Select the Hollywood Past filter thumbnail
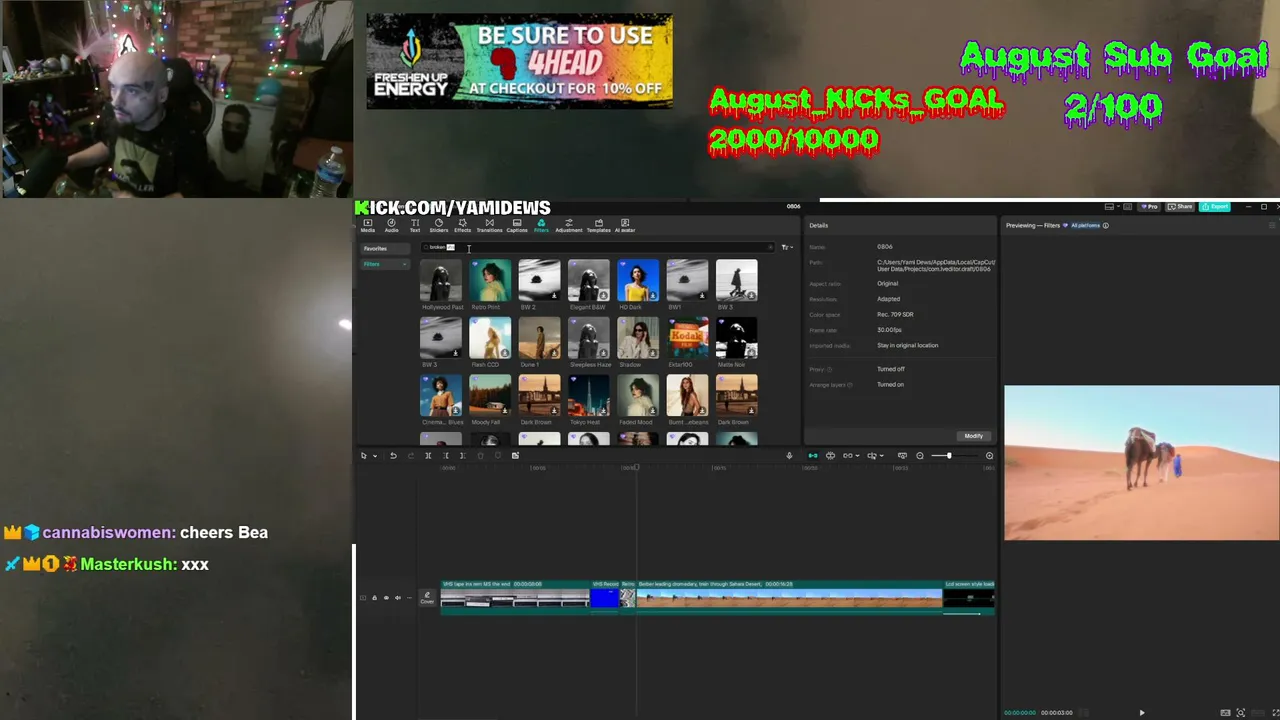 (x=441, y=281)
